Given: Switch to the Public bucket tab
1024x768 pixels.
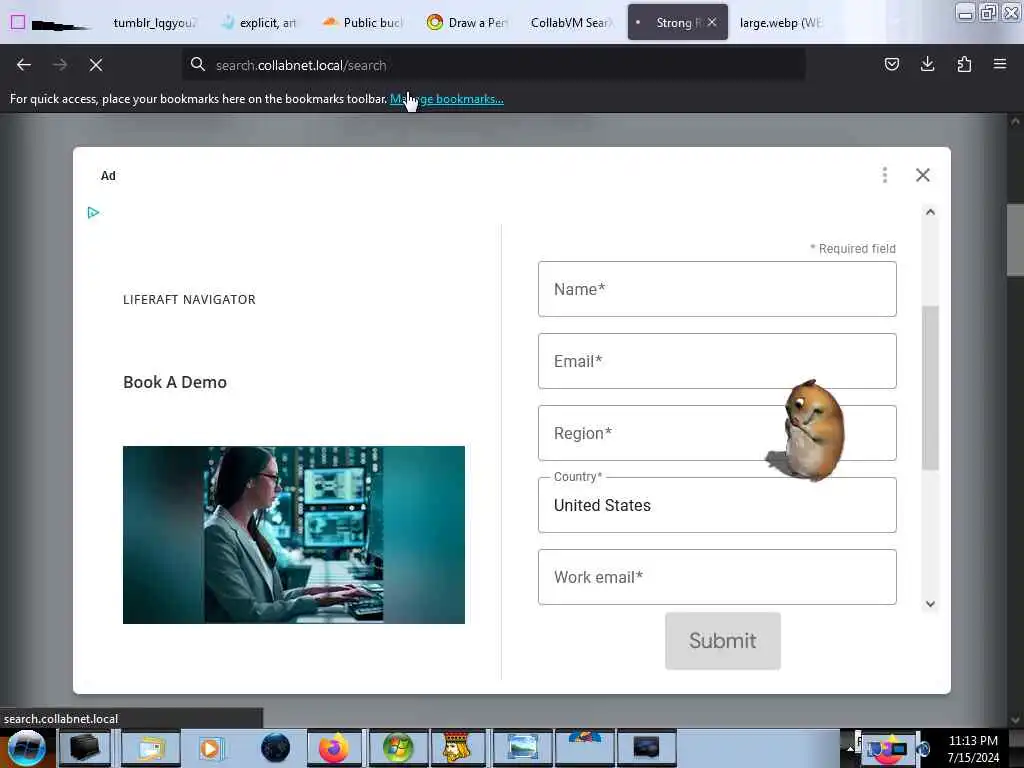Looking at the screenshot, I should coord(364,22).
